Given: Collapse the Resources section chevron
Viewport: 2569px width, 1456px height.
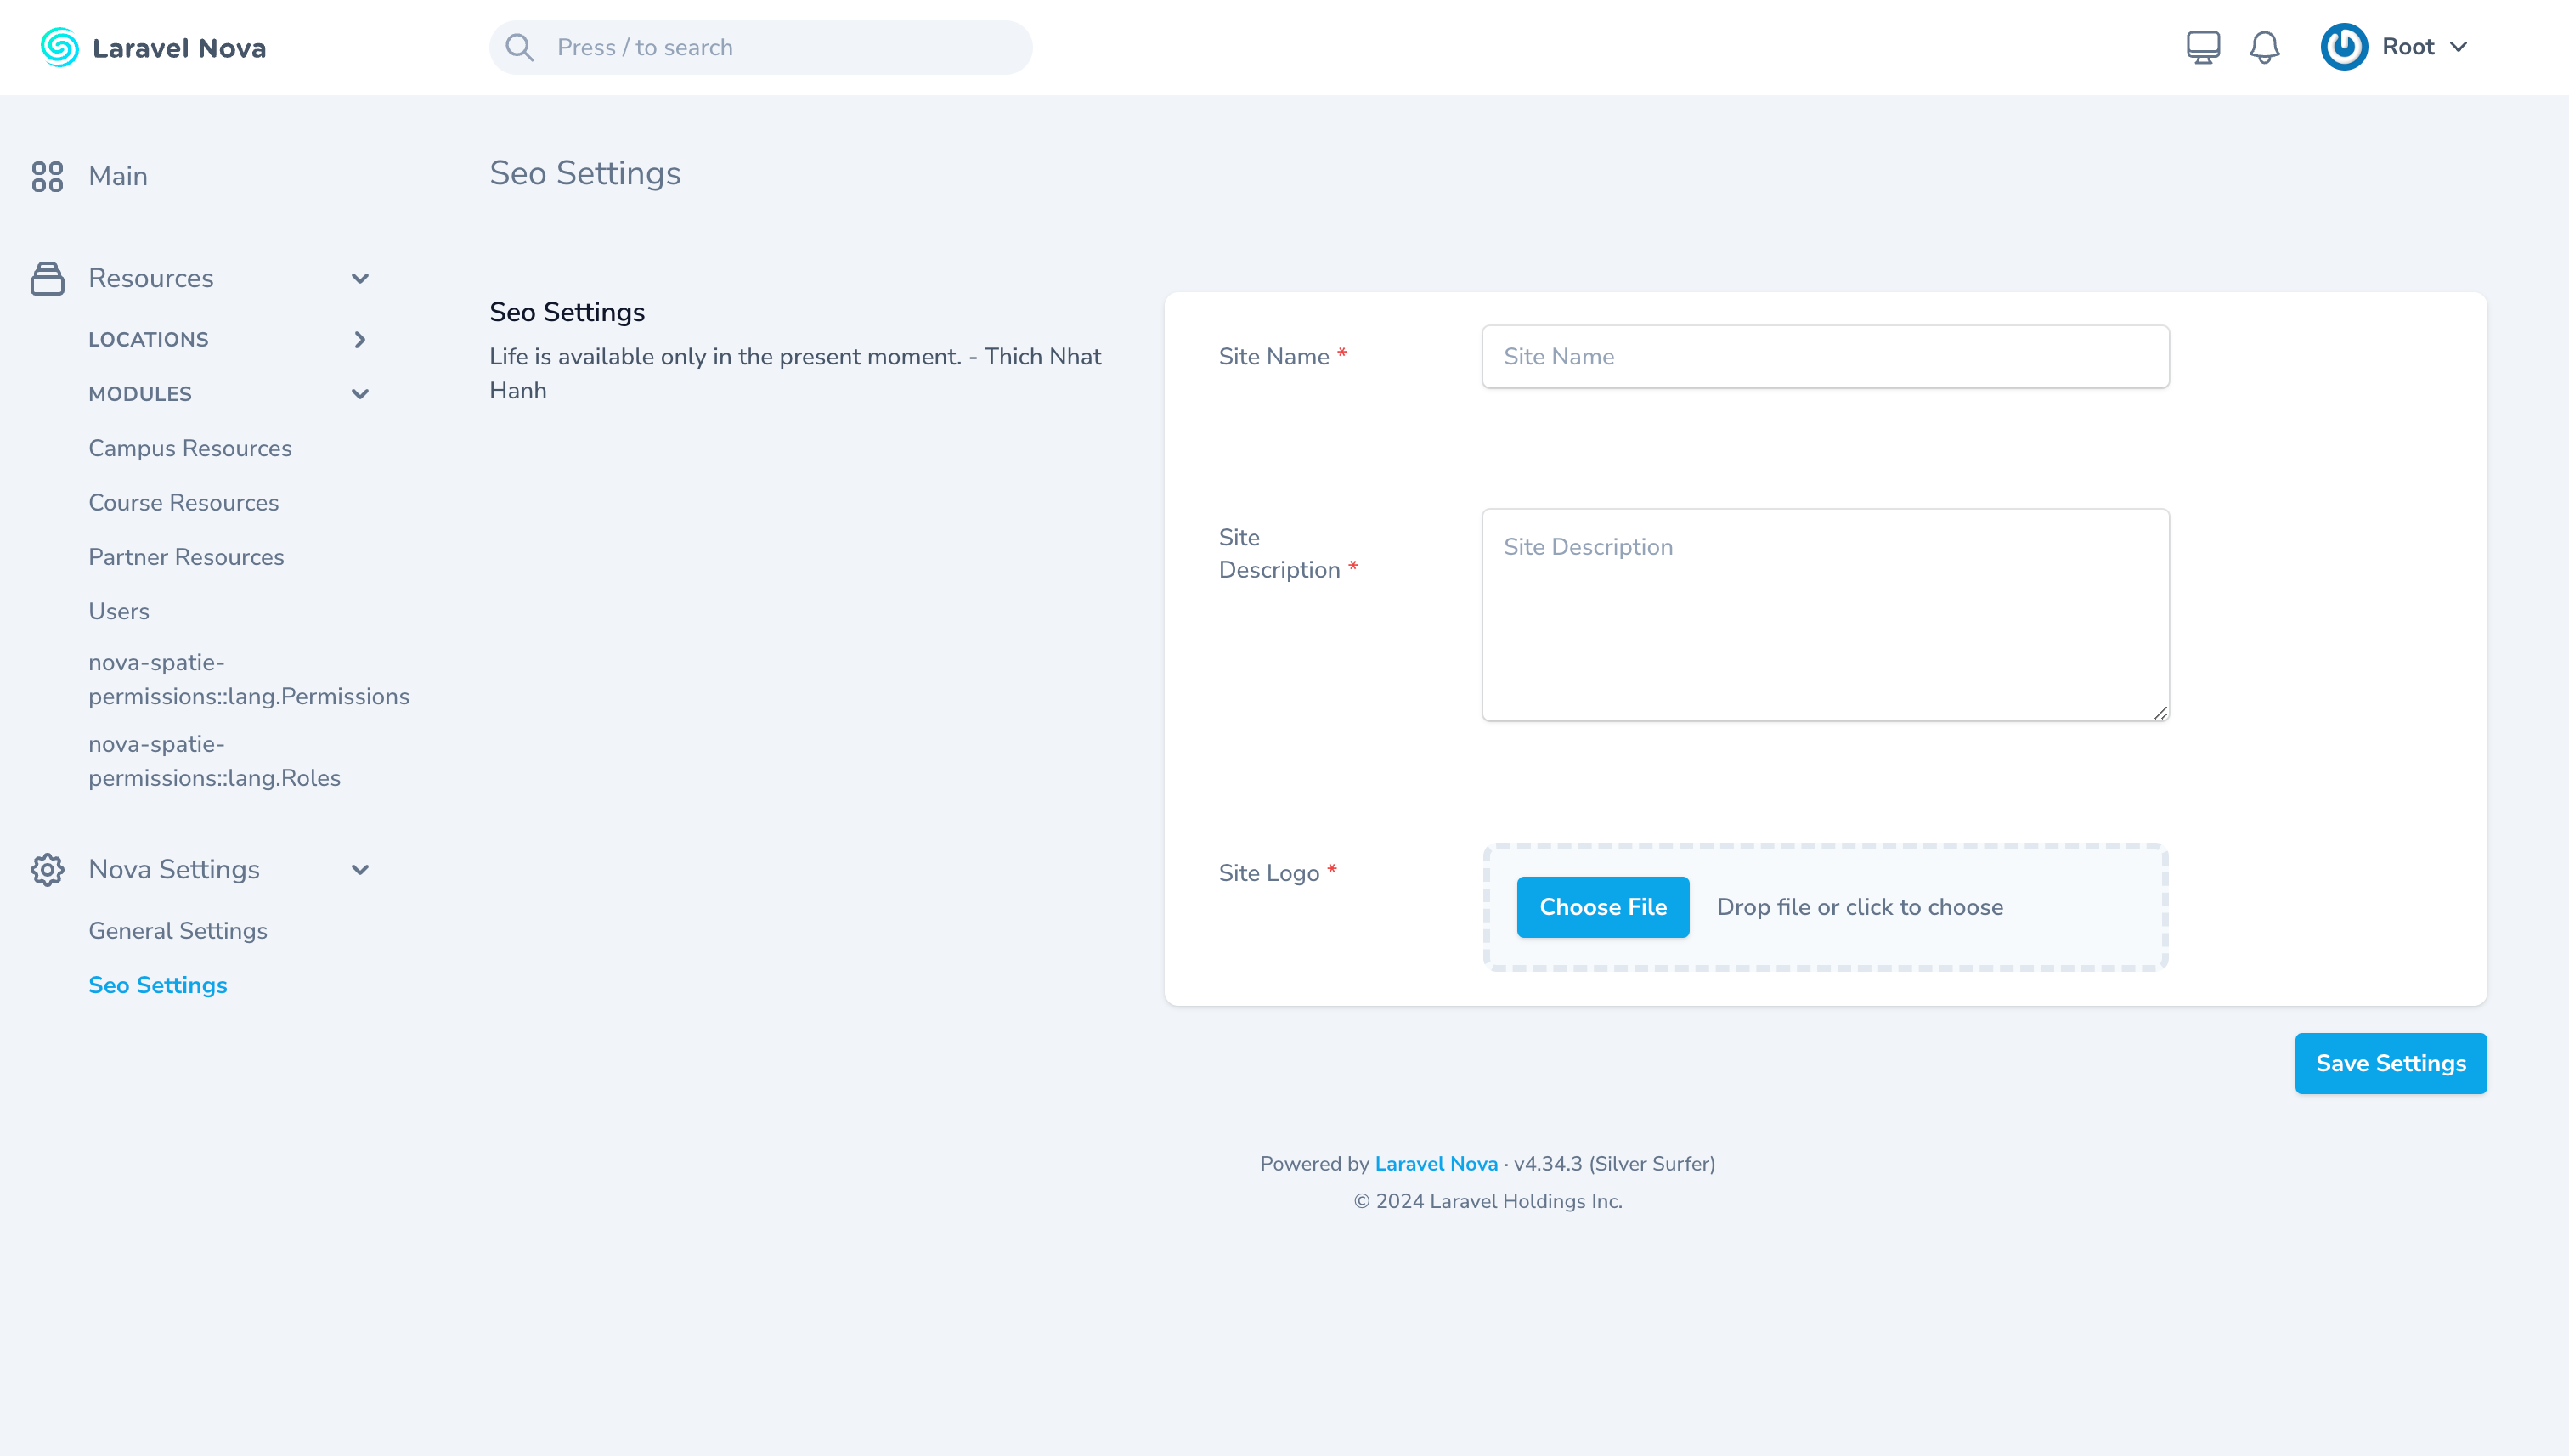Looking at the screenshot, I should (360, 278).
